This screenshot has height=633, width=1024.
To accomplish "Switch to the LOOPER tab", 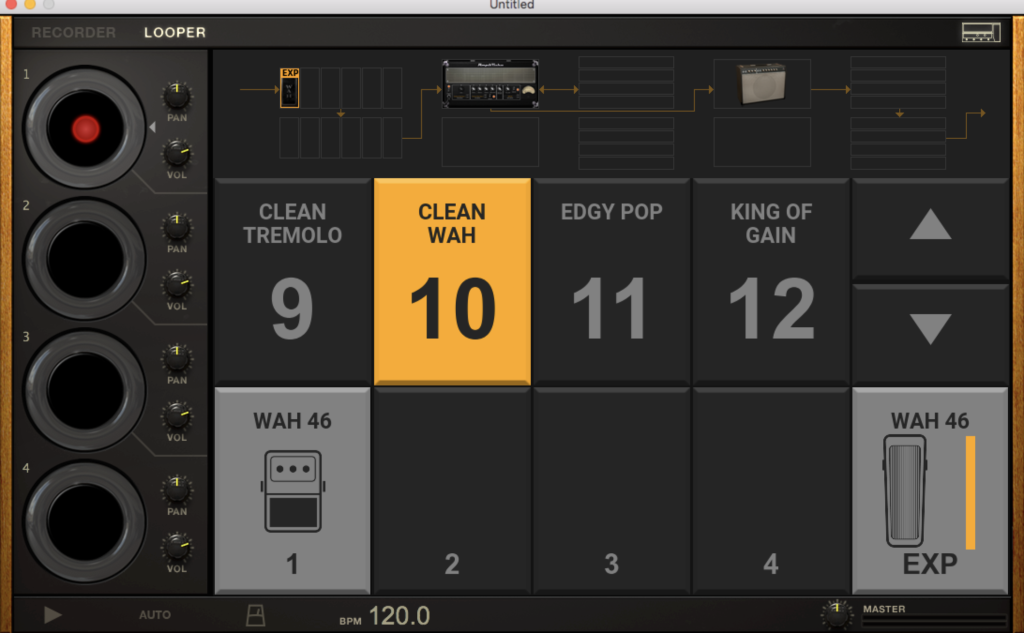I will [175, 32].
